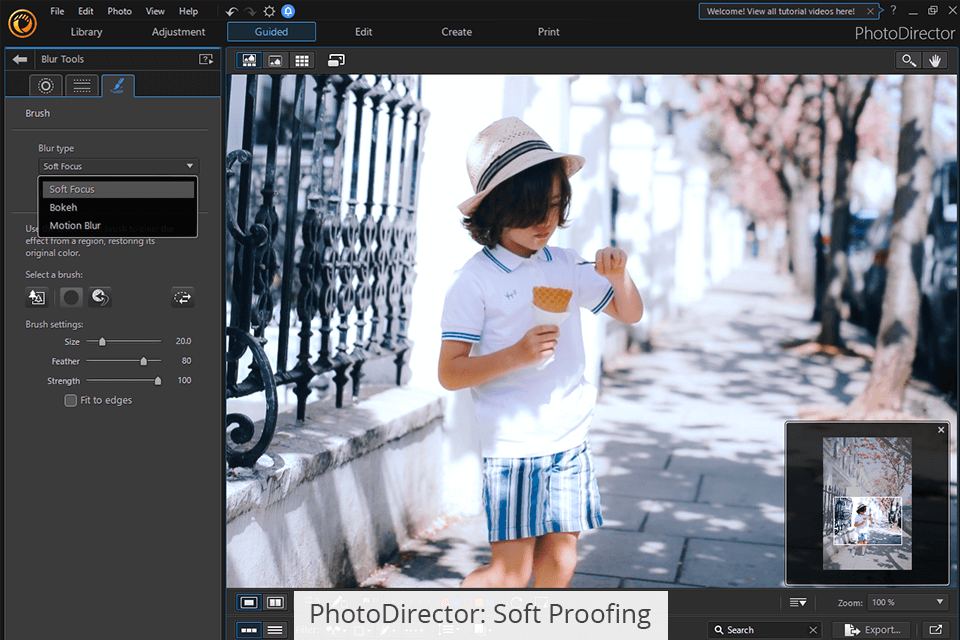Open the Welcome tutorial videos link
The image size is (960, 640).
(x=781, y=11)
